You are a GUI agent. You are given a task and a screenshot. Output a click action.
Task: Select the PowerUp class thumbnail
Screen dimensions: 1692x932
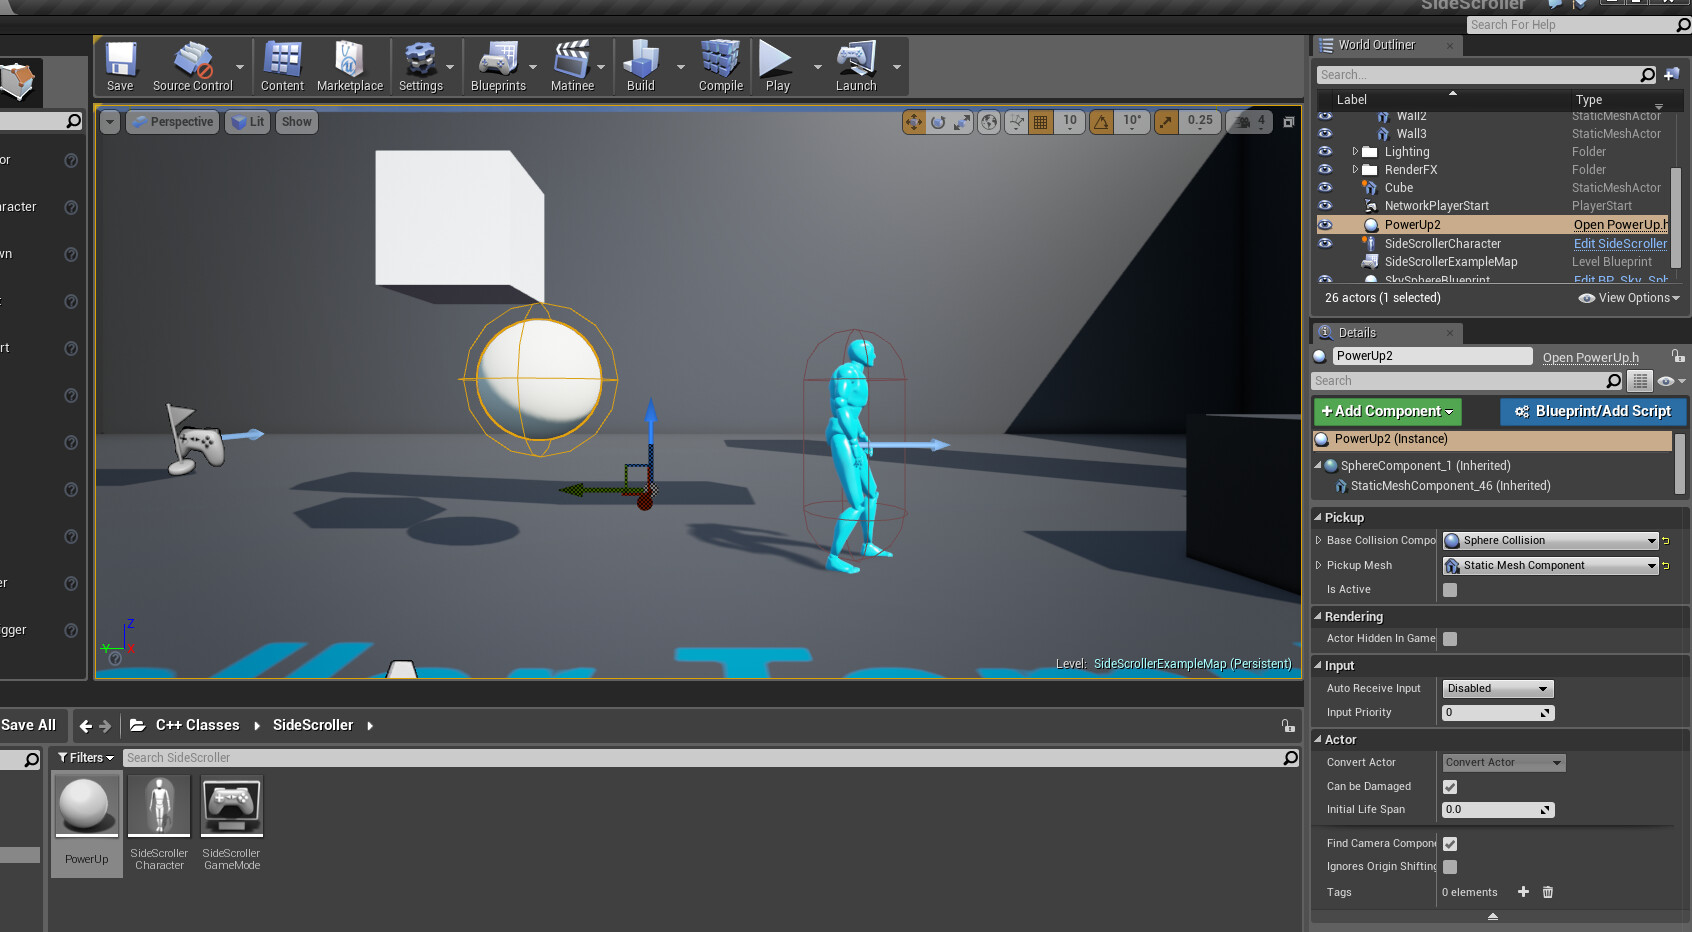pyautogui.click(x=86, y=806)
